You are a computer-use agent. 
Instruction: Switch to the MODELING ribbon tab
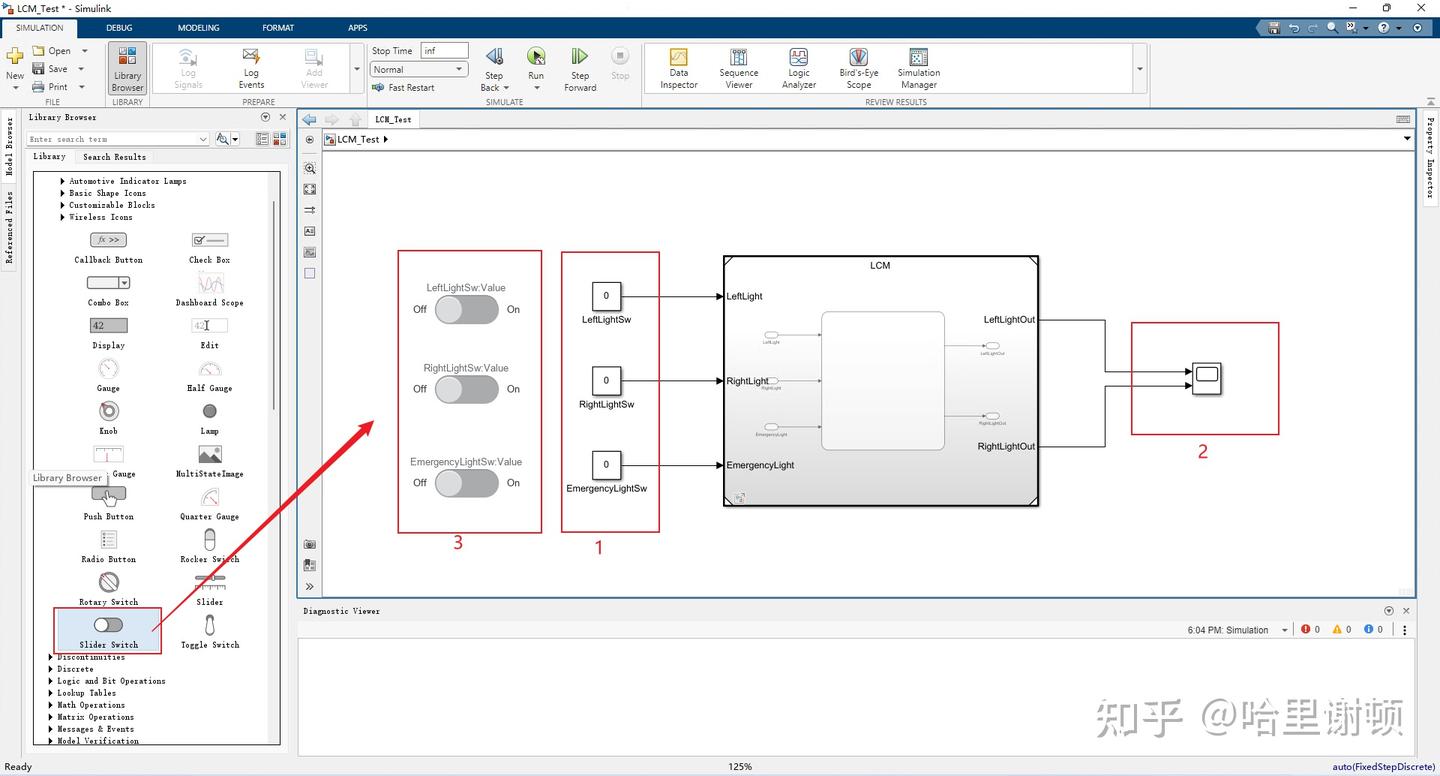(x=198, y=28)
